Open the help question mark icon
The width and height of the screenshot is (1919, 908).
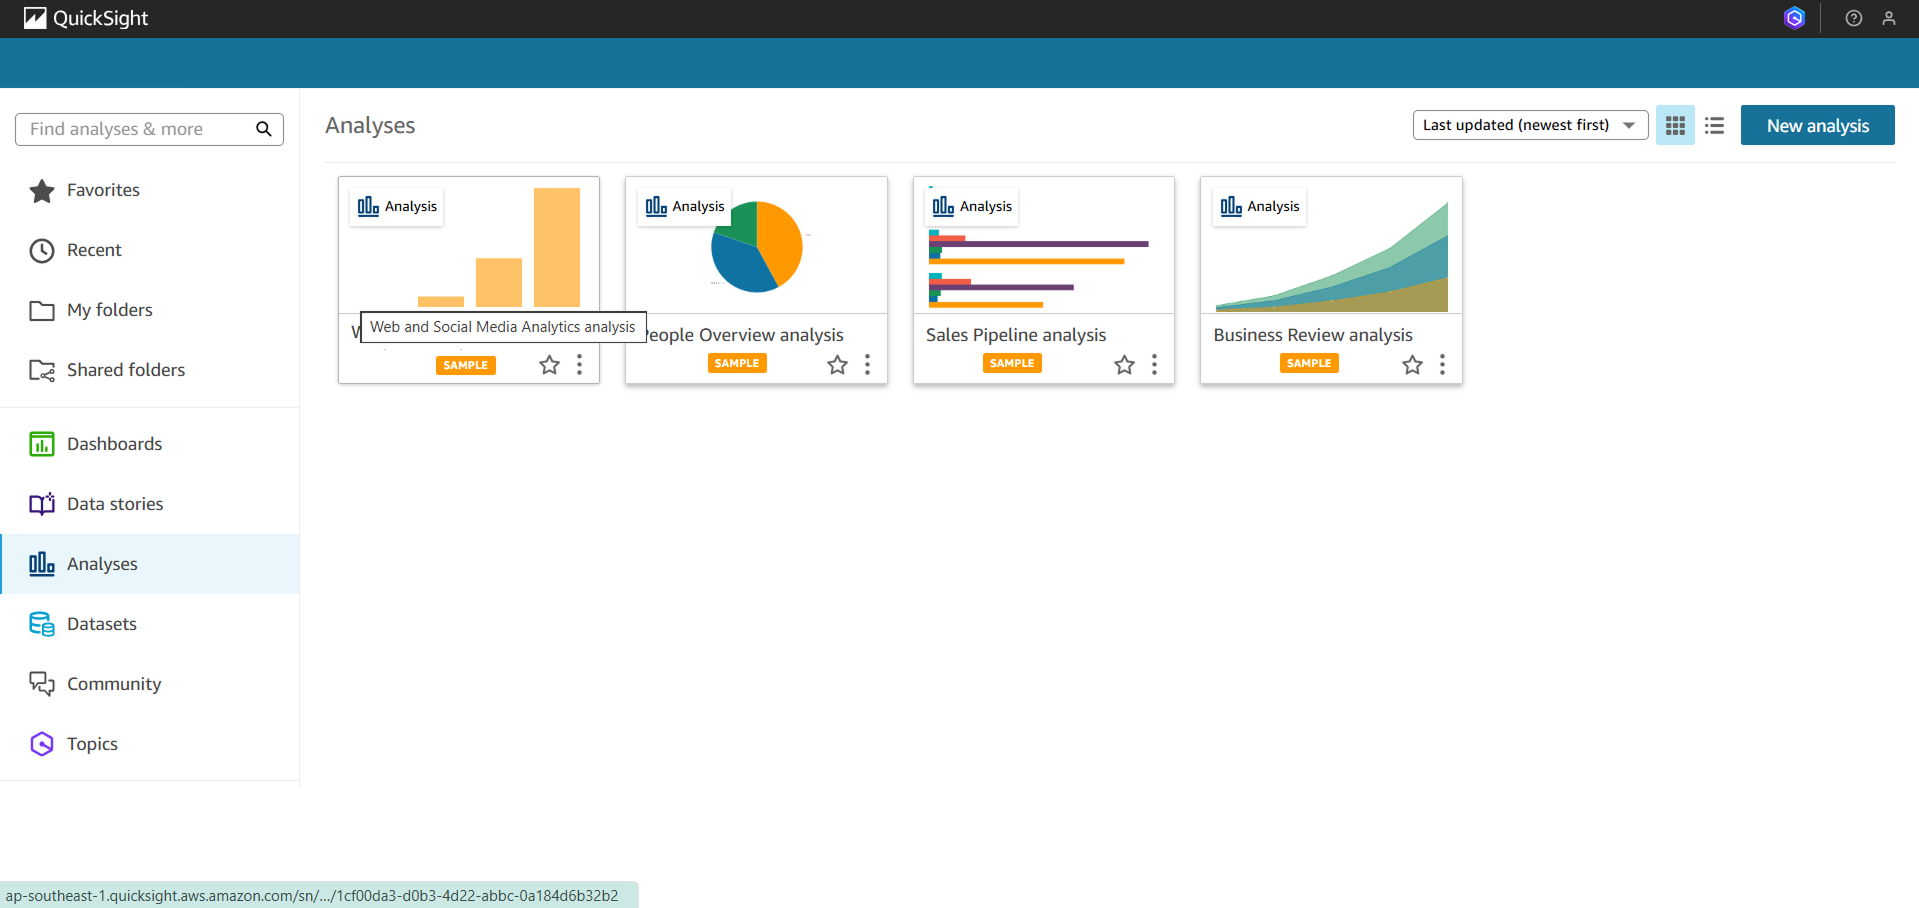pos(1853,18)
